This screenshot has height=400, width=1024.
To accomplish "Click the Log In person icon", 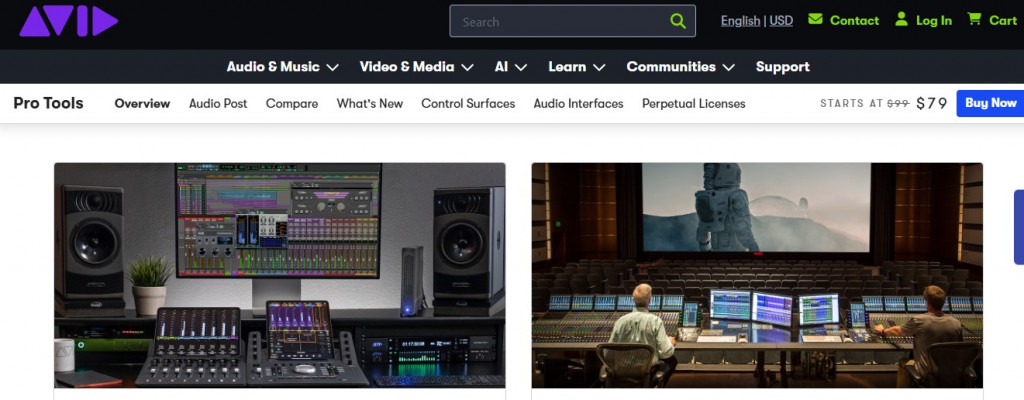I will click(901, 19).
